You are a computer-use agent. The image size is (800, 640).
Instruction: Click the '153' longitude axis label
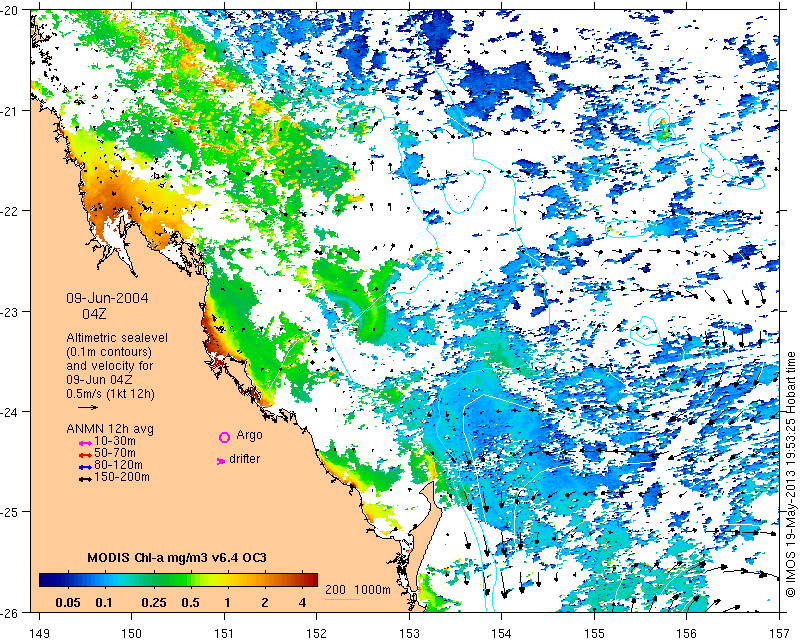409,633
